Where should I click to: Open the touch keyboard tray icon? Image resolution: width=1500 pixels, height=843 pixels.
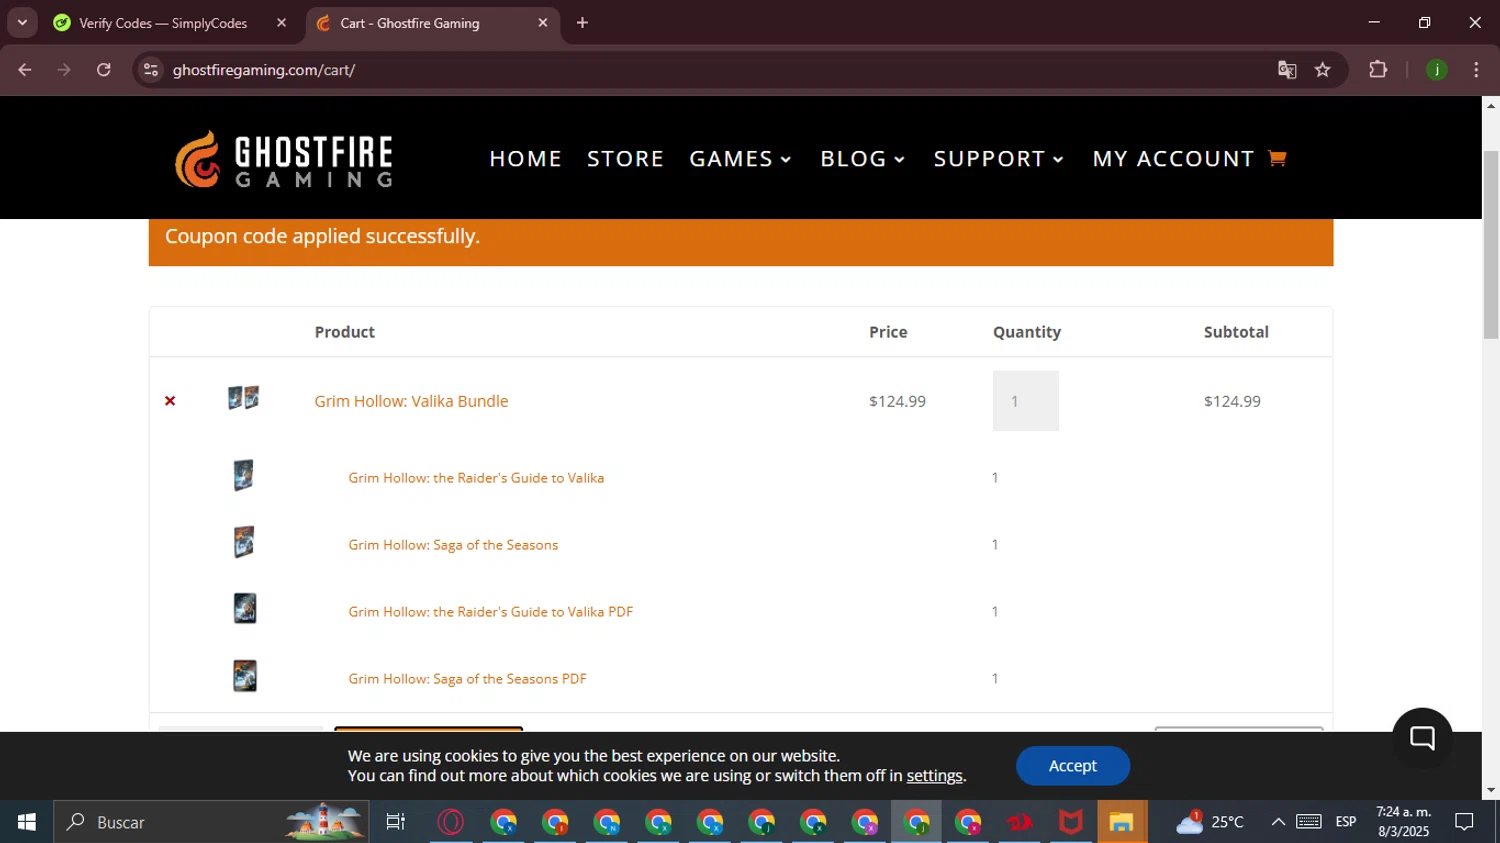coord(1309,822)
